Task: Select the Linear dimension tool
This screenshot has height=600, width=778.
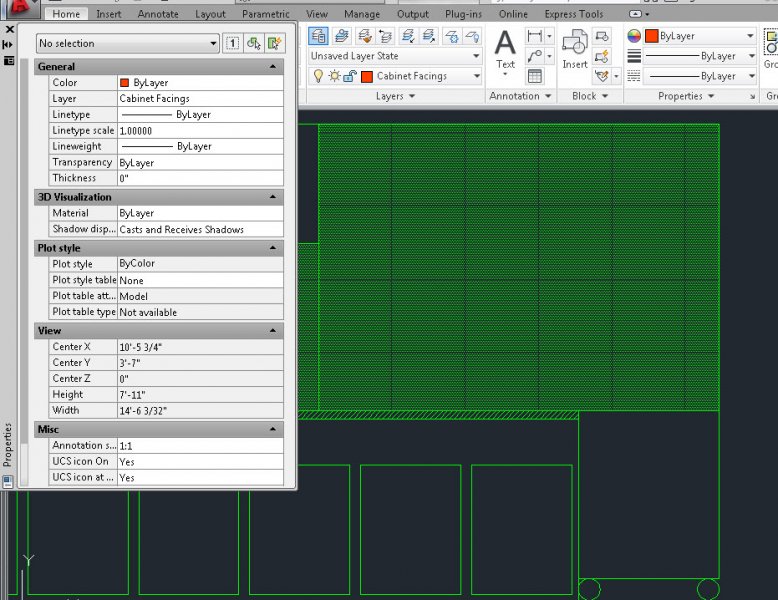Action: (534, 36)
